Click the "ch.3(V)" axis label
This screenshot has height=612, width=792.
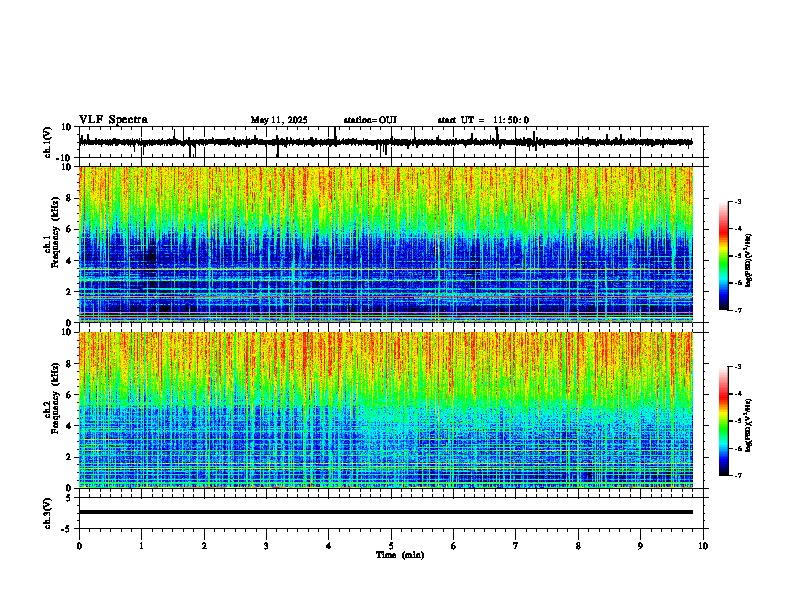48,513
